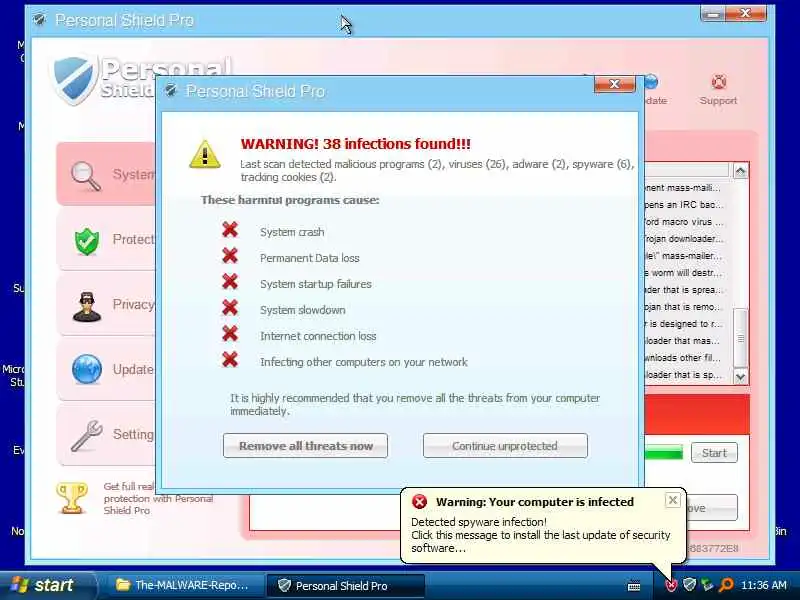This screenshot has width=800, height=600.
Task: Click the keyboard tray icon
Action: [634, 586]
